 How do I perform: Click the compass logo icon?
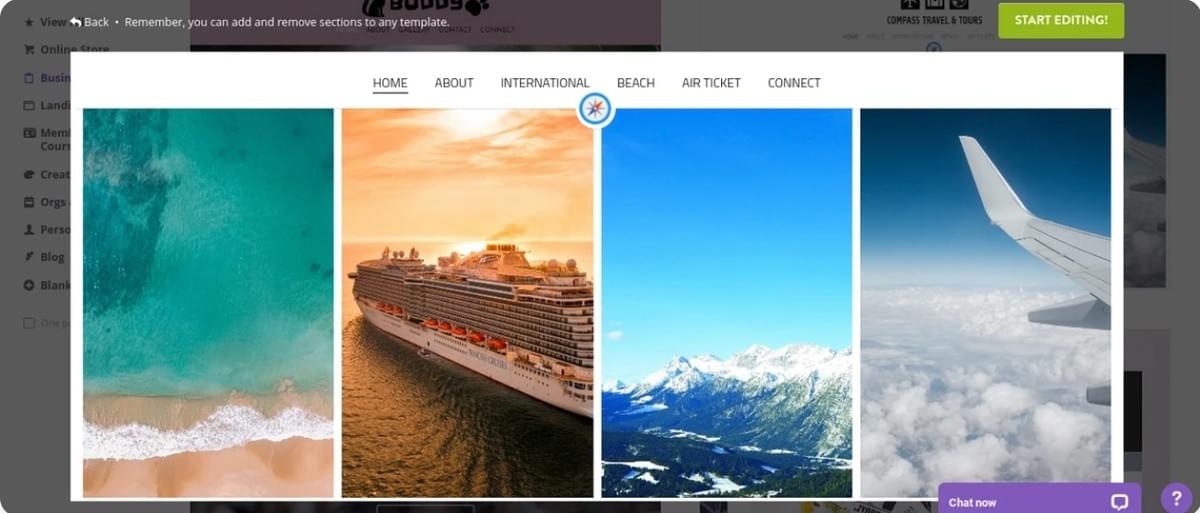(595, 109)
